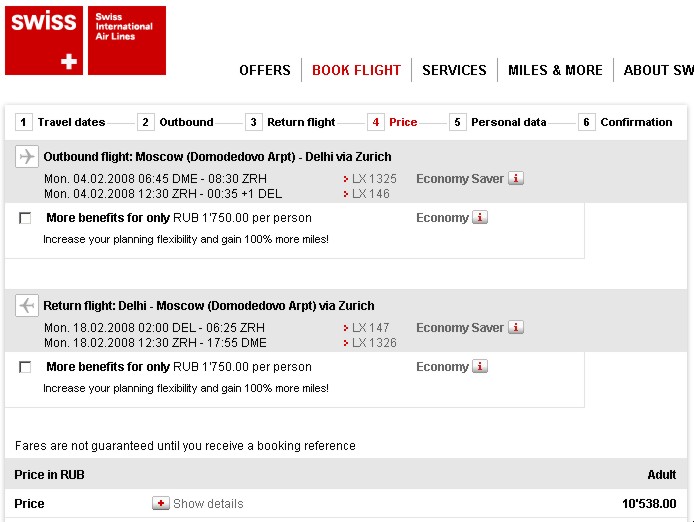Open the SERVICES menu
The width and height of the screenshot is (694, 522).
pyautogui.click(x=454, y=70)
